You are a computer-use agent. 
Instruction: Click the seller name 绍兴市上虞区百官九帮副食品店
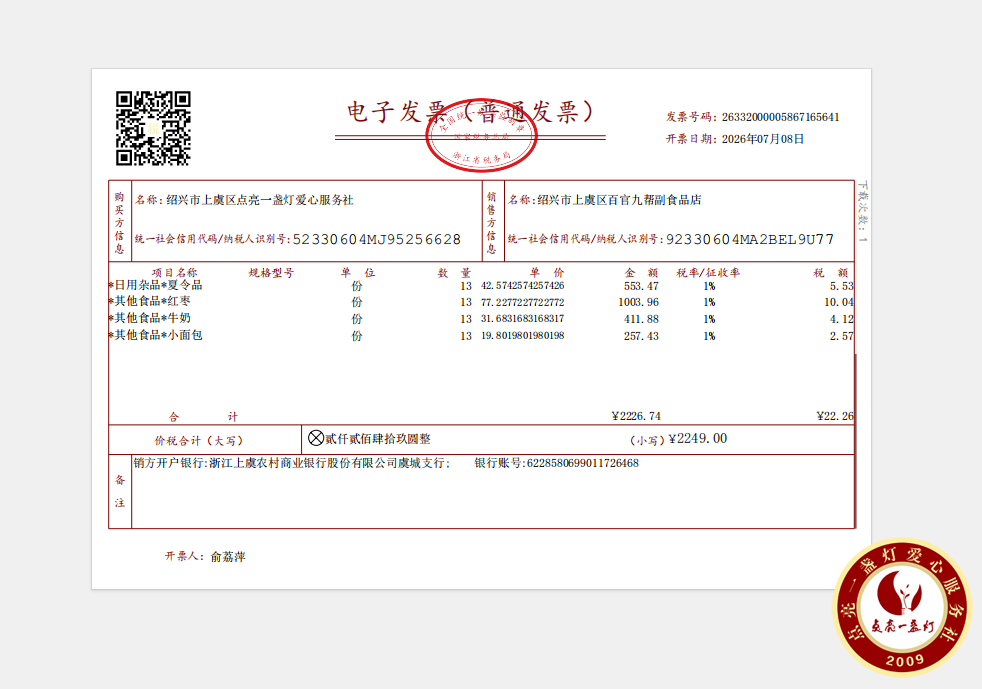click(619, 200)
